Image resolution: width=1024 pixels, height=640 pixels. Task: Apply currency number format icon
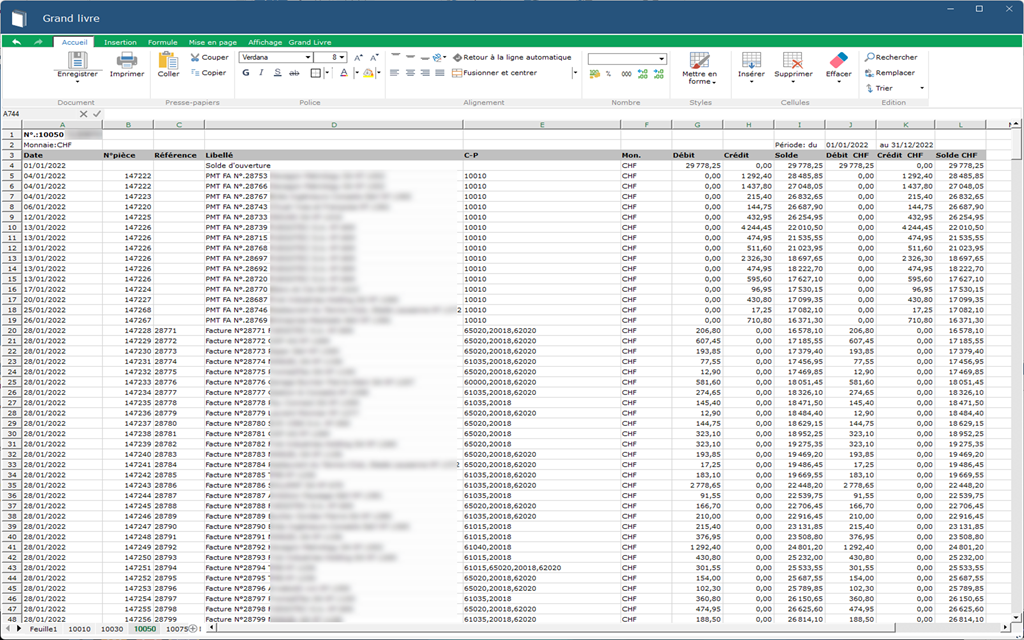click(594, 74)
